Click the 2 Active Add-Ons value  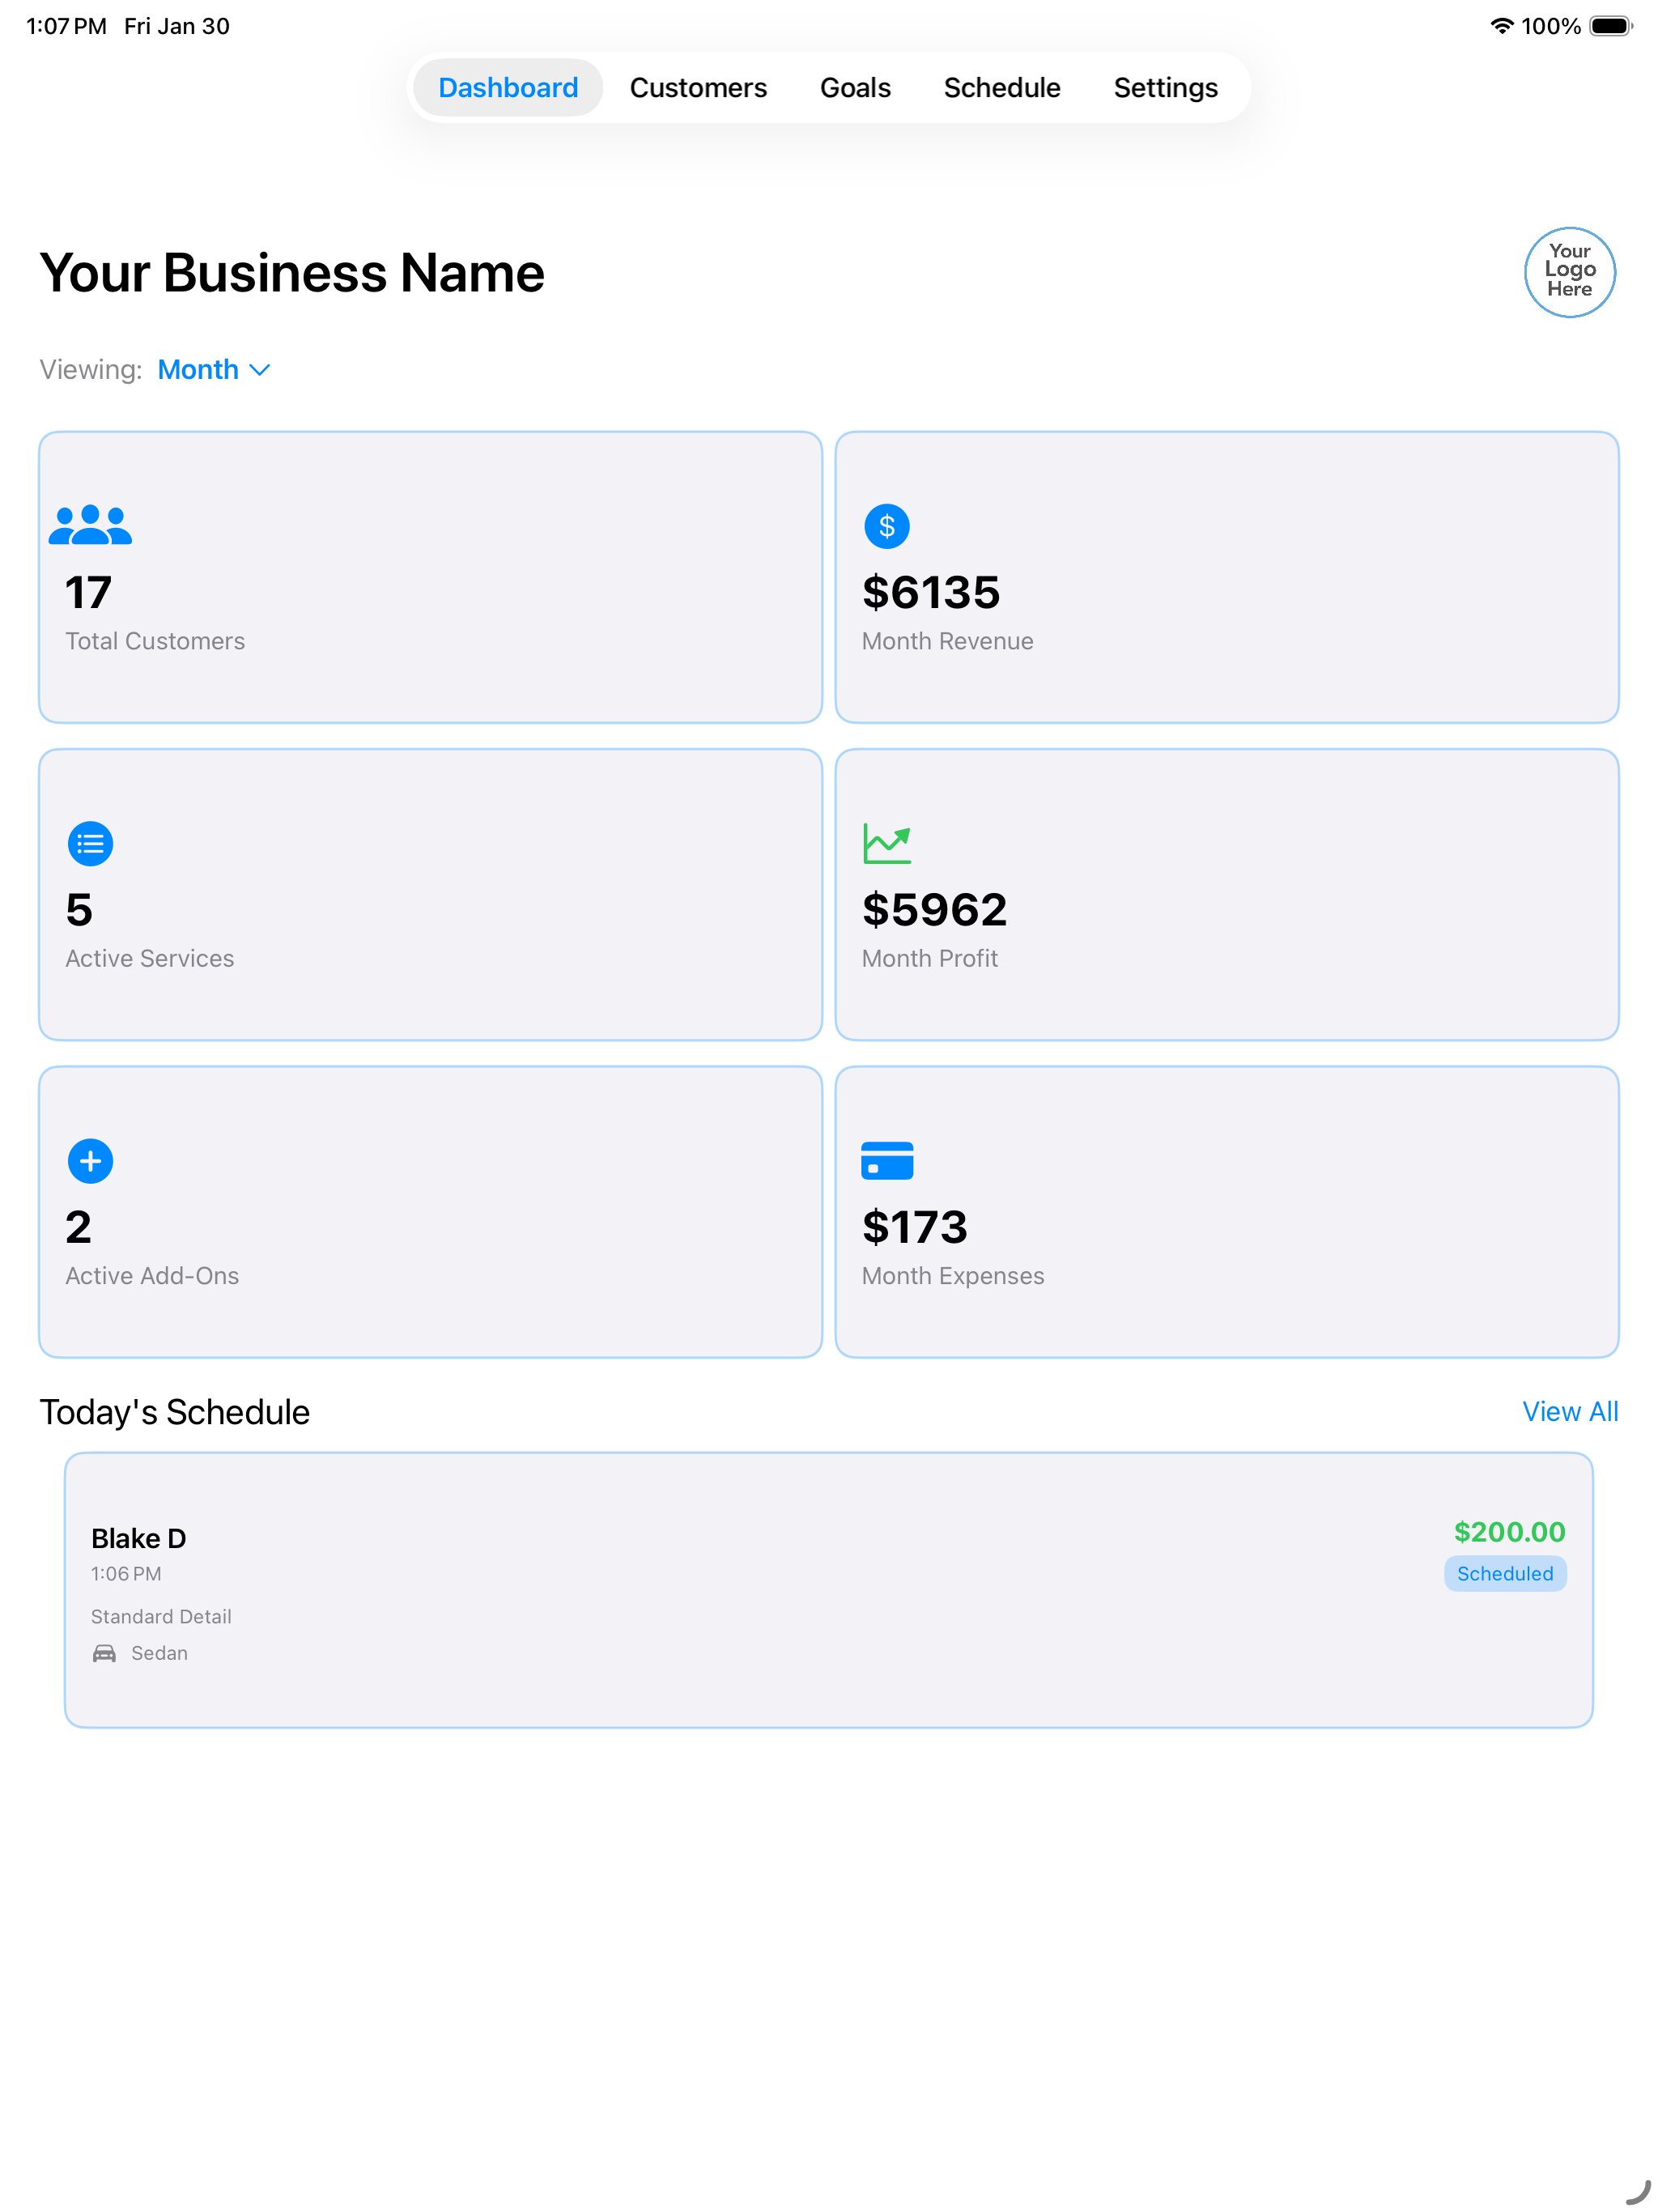pyautogui.click(x=78, y=1228)
